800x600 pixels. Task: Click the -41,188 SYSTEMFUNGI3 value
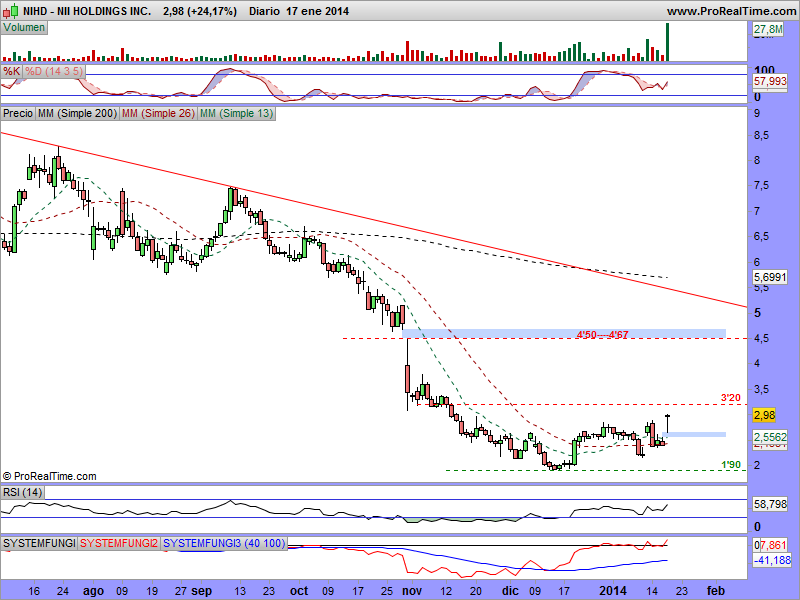click(x=772, y=560)
